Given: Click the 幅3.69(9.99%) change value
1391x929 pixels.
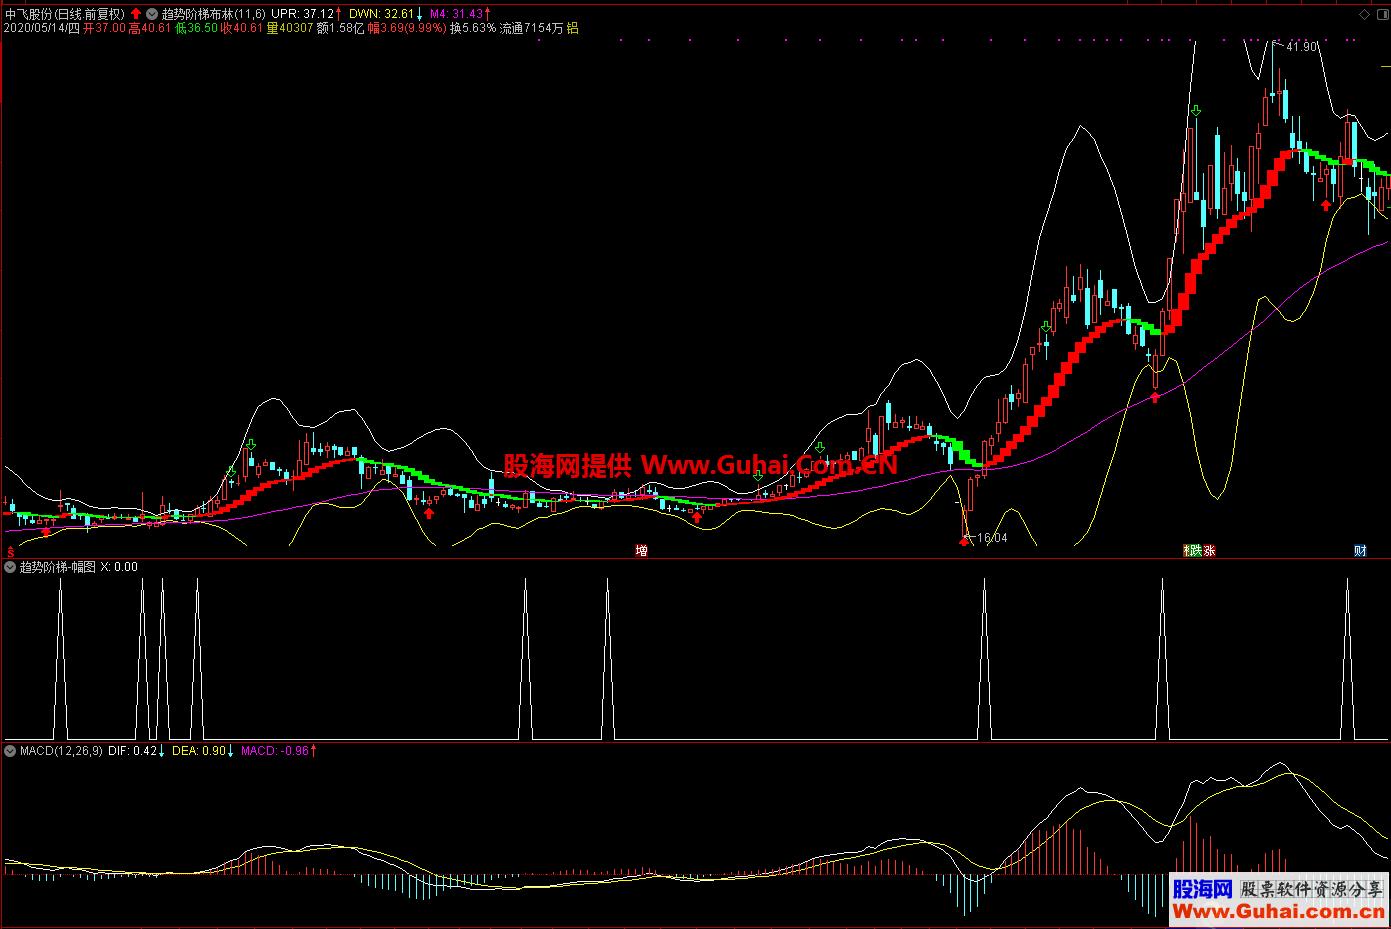Looking at the screenshot, I should click(407, 29).
